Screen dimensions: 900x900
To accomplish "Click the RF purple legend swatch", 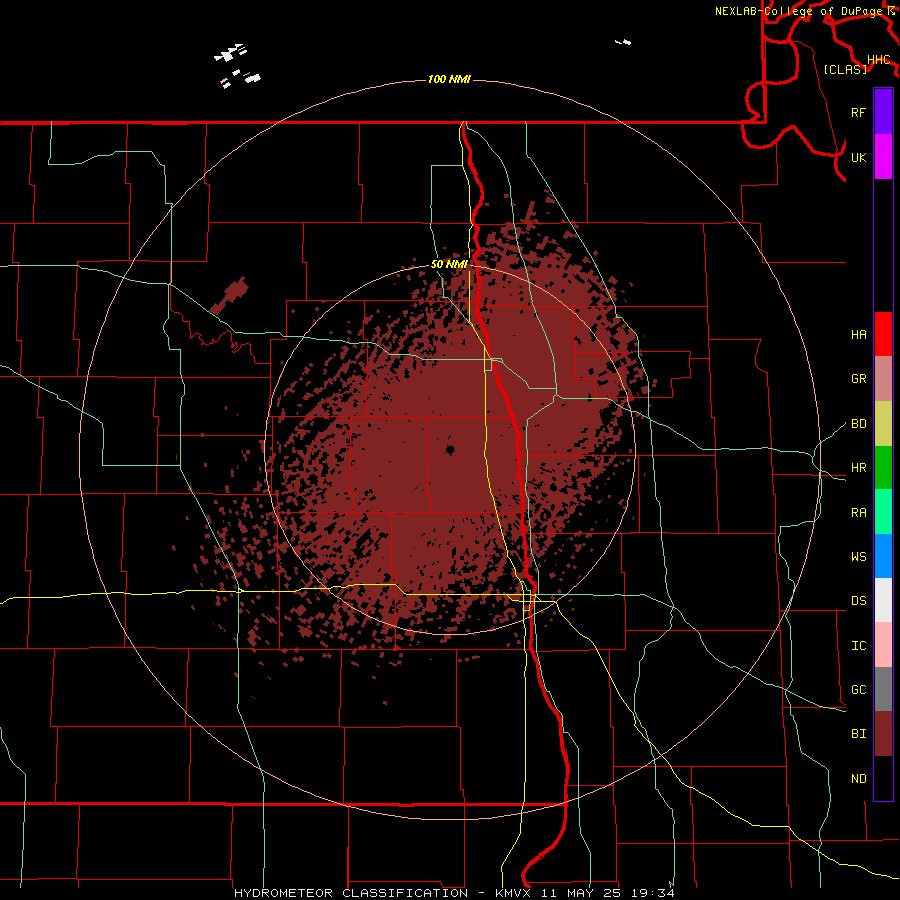I will tap(883, 112).
